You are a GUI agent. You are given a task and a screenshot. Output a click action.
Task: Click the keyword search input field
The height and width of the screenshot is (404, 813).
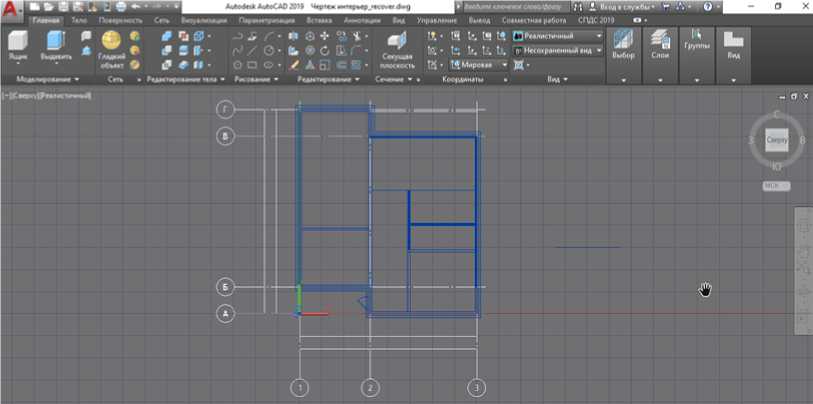(x=508, y=6)
